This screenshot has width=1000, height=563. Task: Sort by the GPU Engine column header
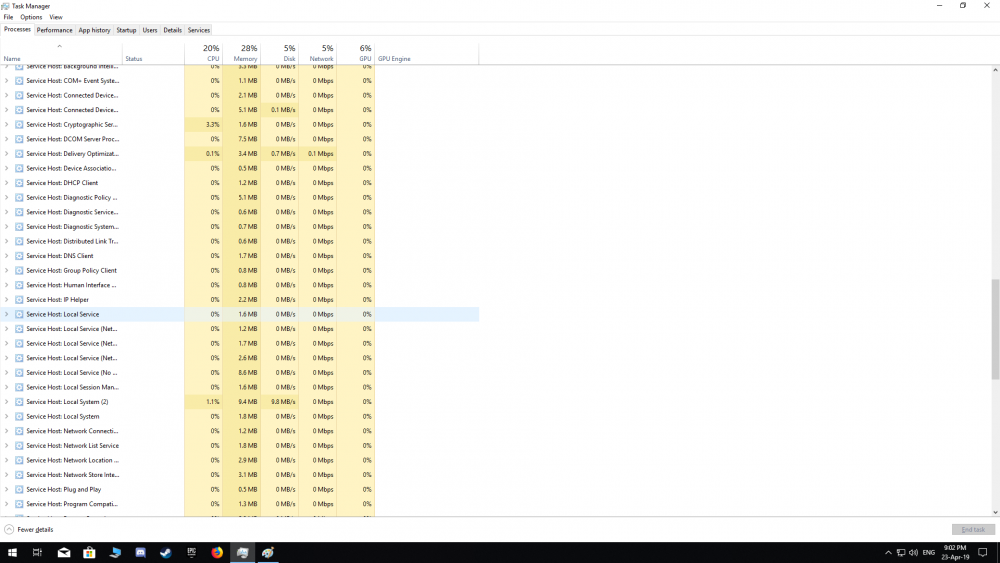[427, 53]
